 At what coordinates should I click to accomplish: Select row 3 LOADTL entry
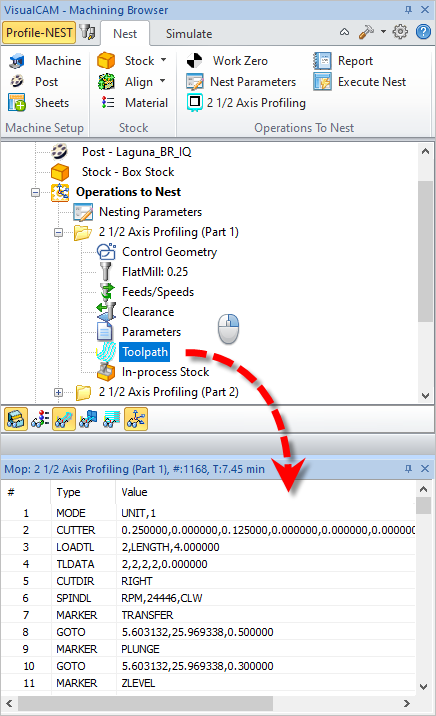(x=208, y=547)
